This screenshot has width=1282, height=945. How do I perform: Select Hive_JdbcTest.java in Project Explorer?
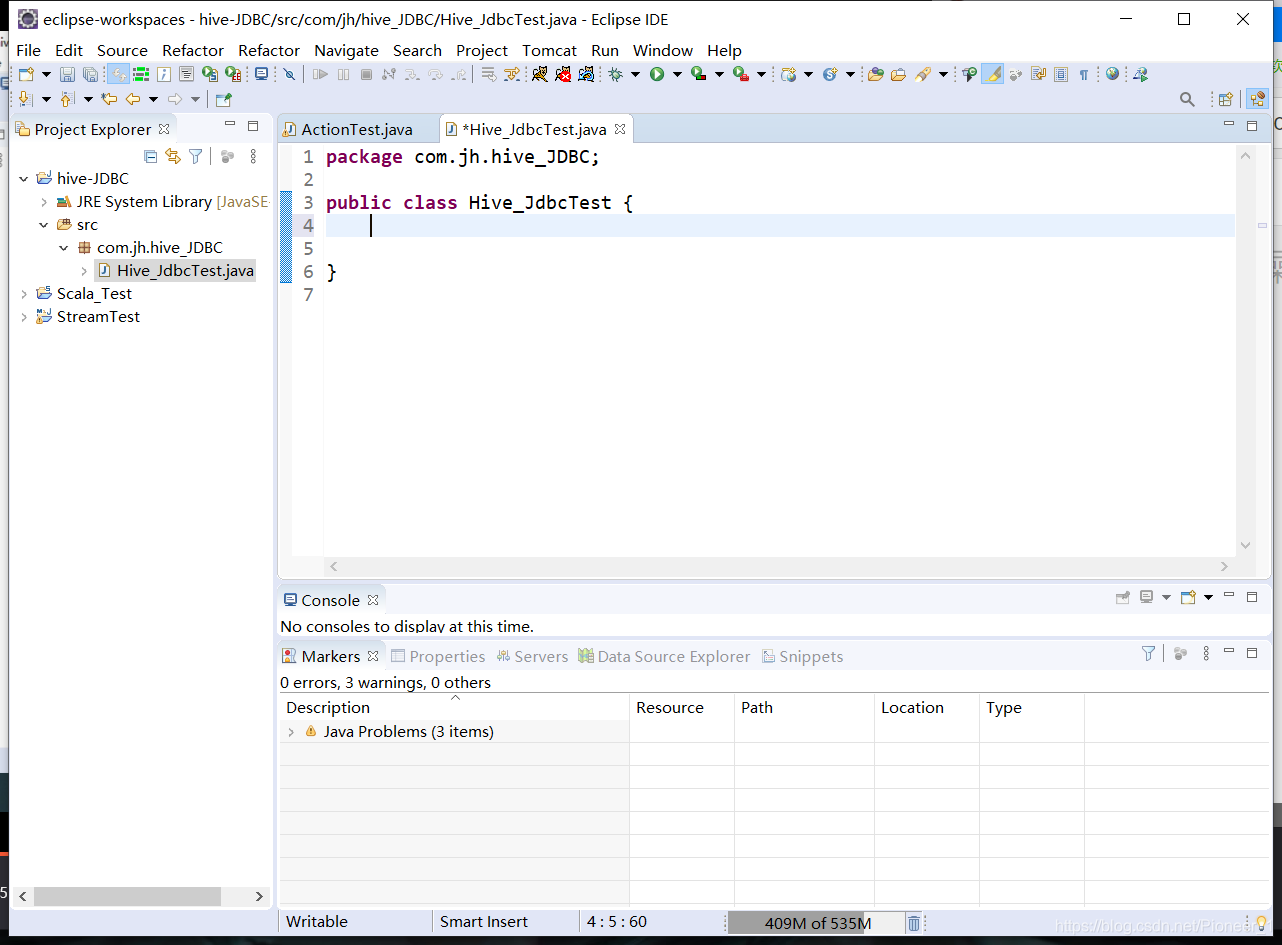click(185, 270)
